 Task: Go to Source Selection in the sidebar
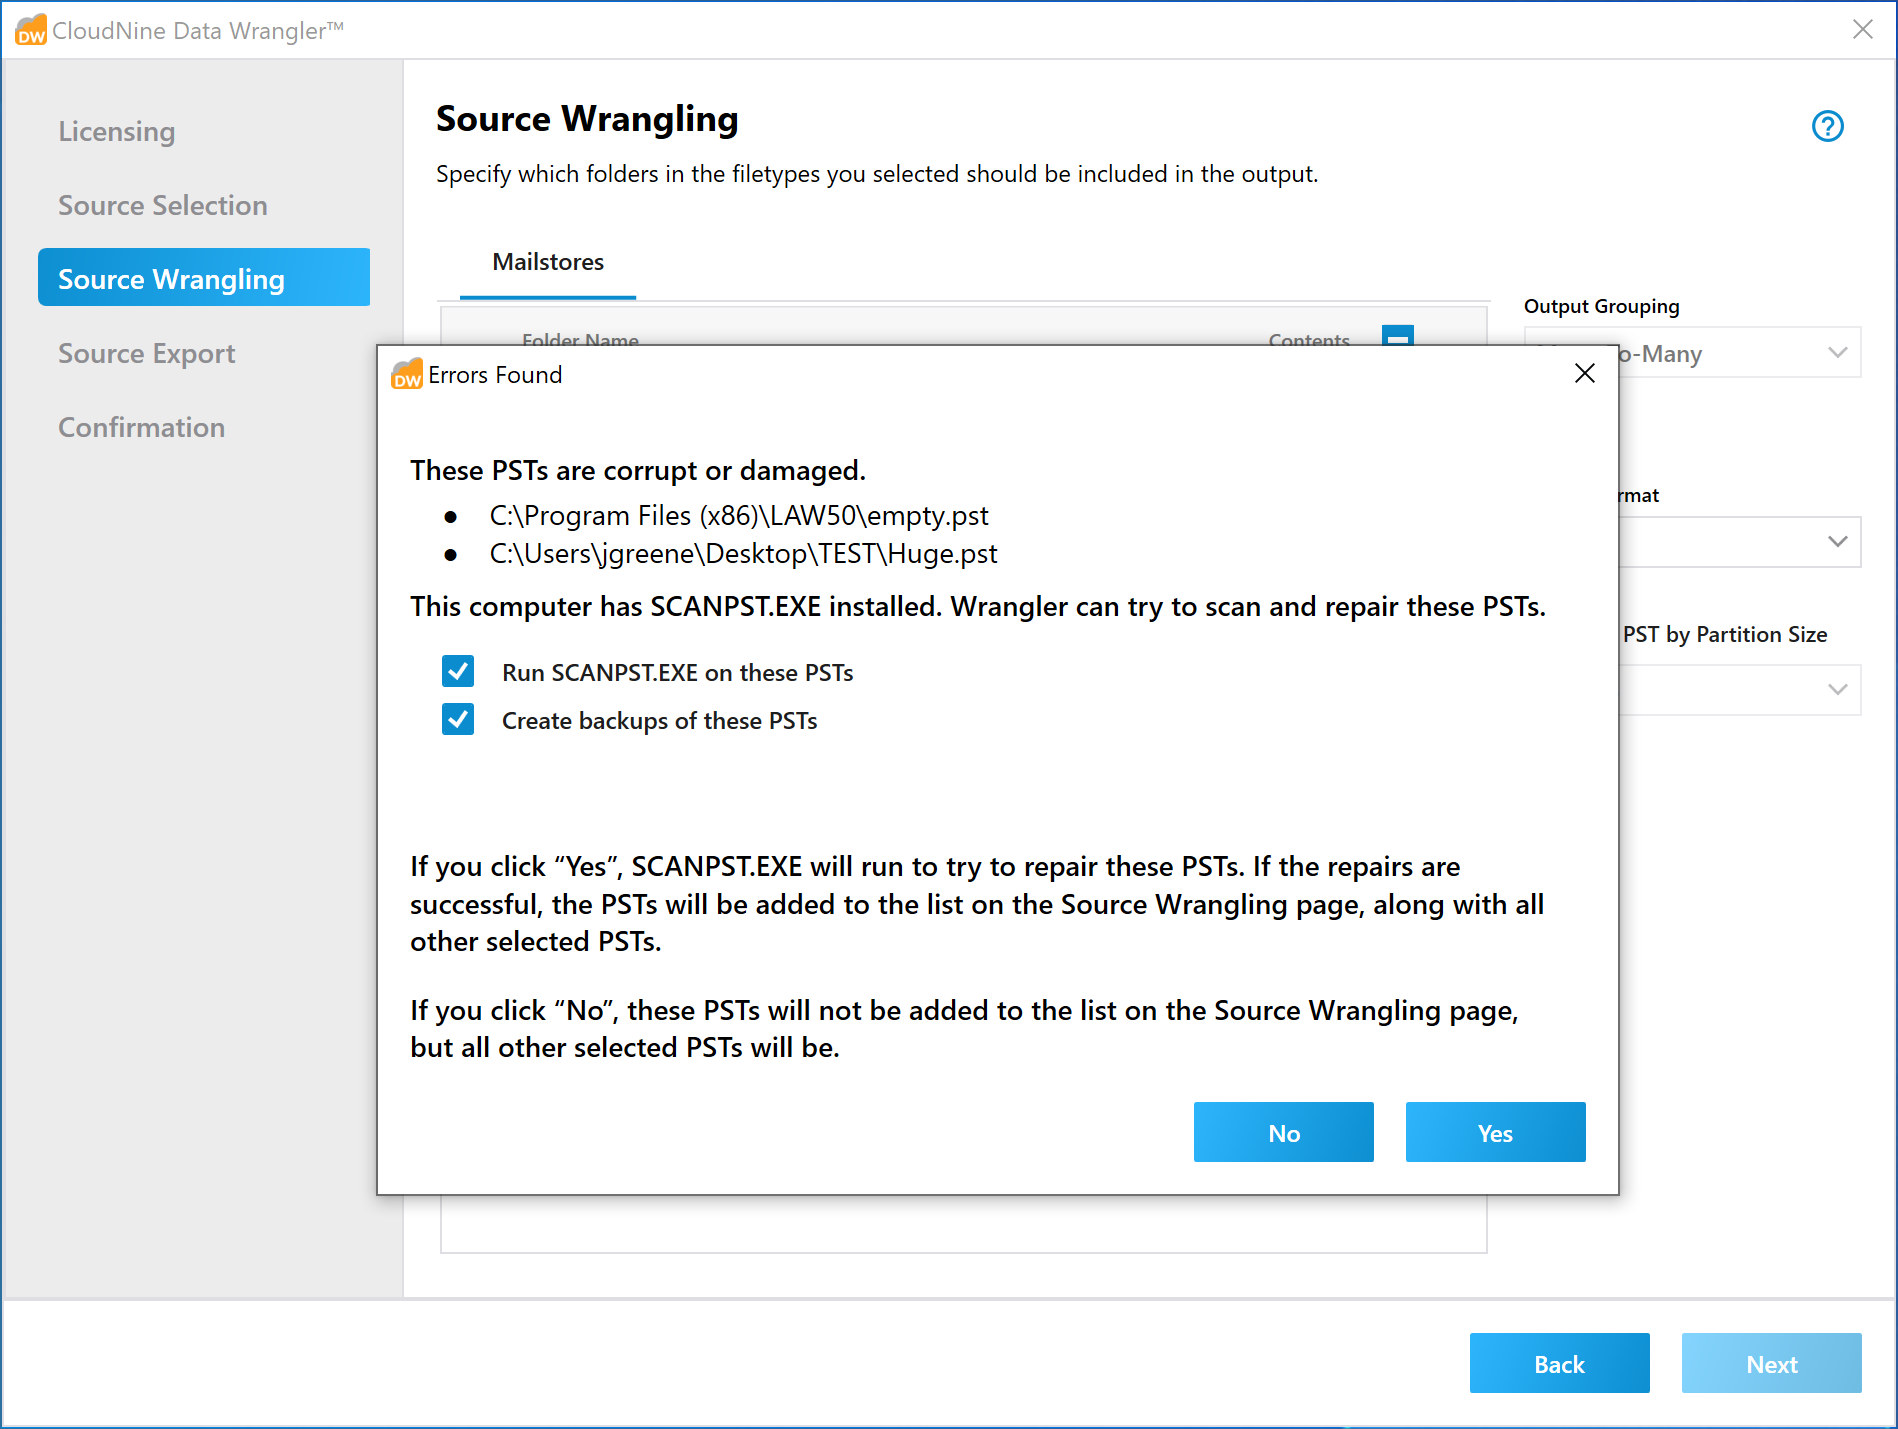(x=163, y=205)
